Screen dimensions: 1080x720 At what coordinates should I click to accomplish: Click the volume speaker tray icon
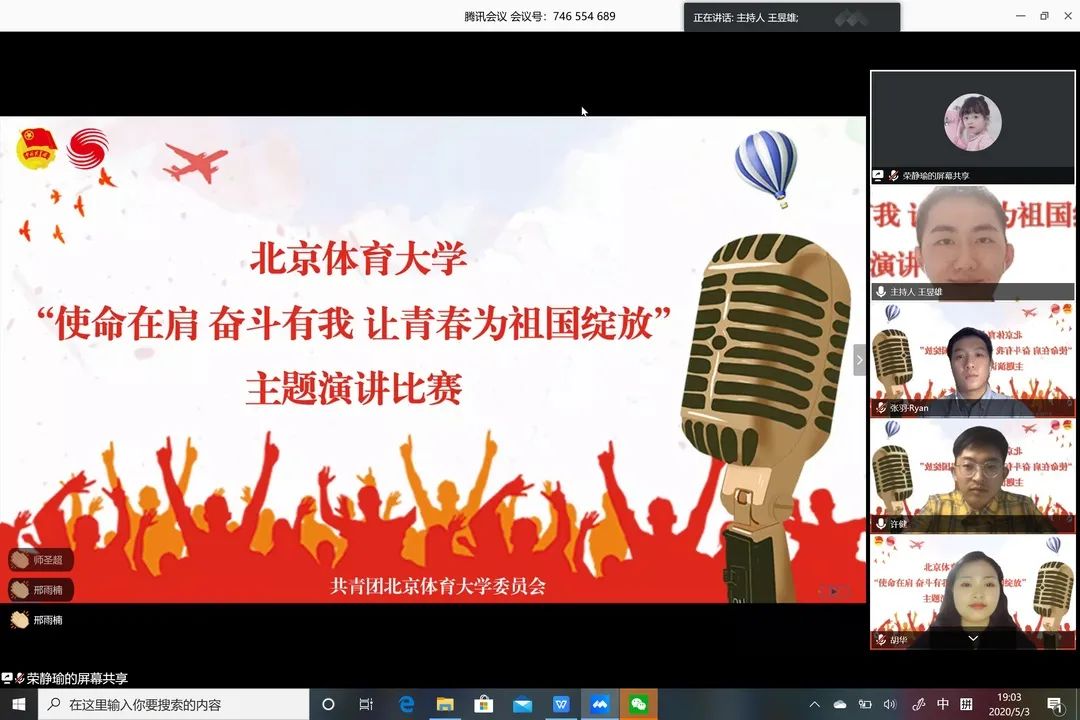pyautogui.click(x=890, y=704)
